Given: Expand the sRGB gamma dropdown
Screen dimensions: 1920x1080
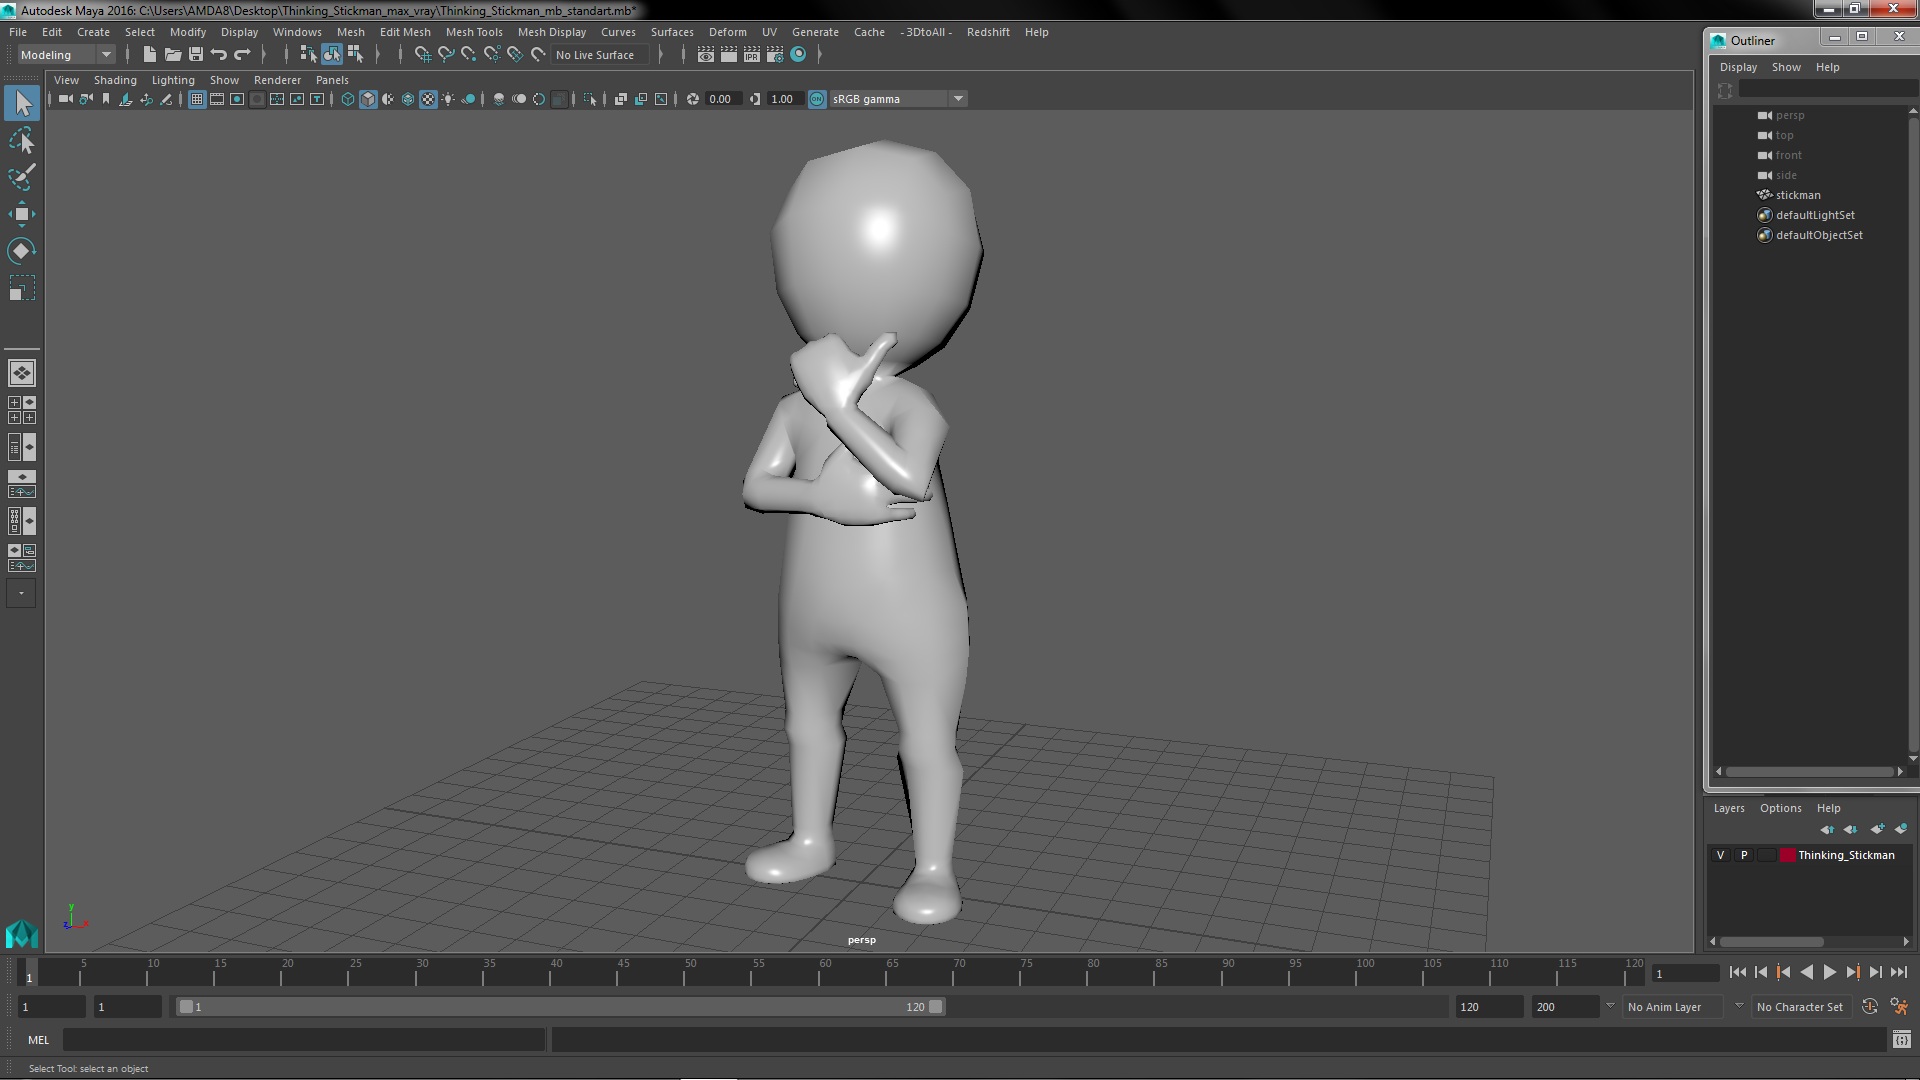Looking at the screenshot, I should click(957, 99).
